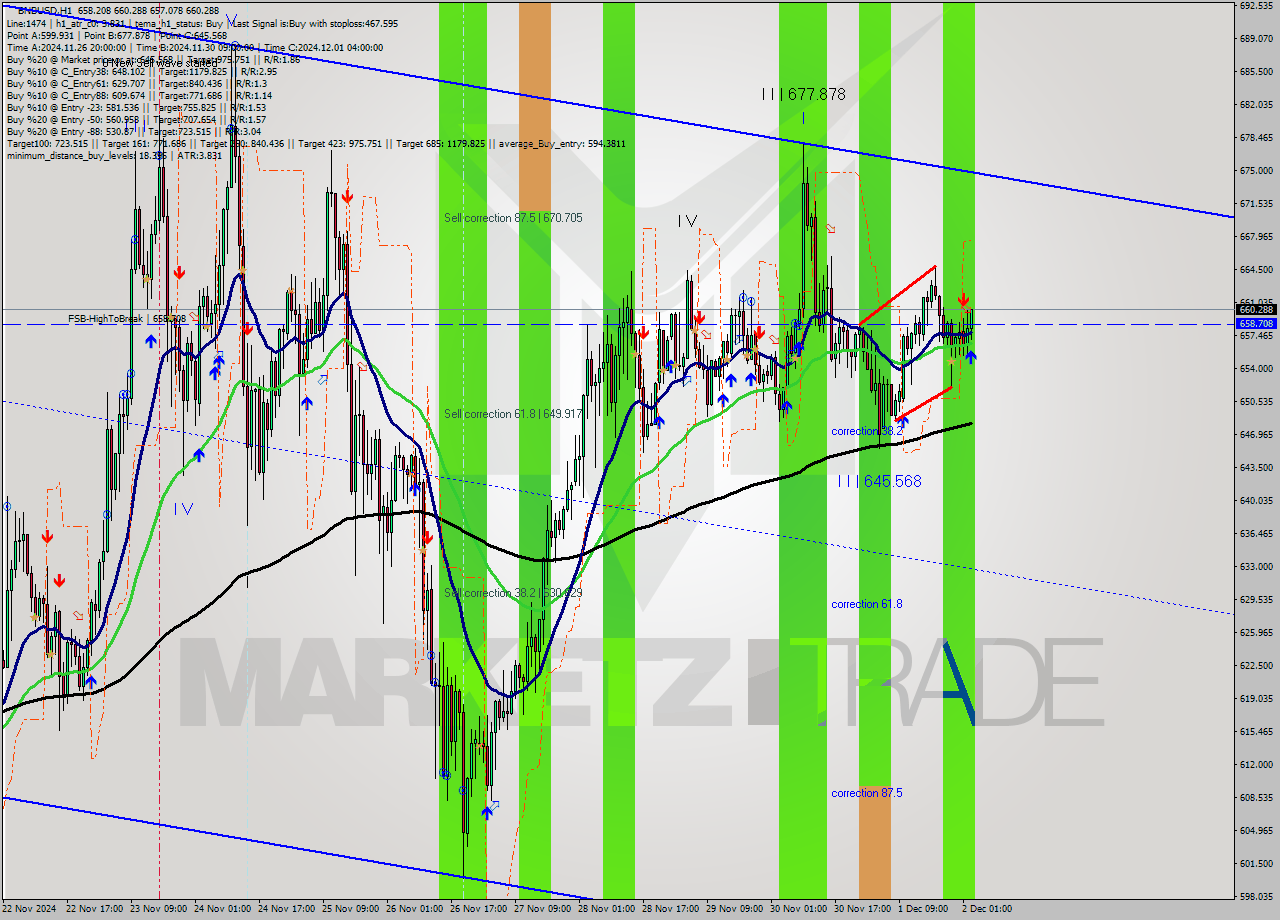Image resolution: width=1280 pixels, height=920 pixels.
Task: Click the '25 Nov 09:00' time axis label
Action: point(350,909)
